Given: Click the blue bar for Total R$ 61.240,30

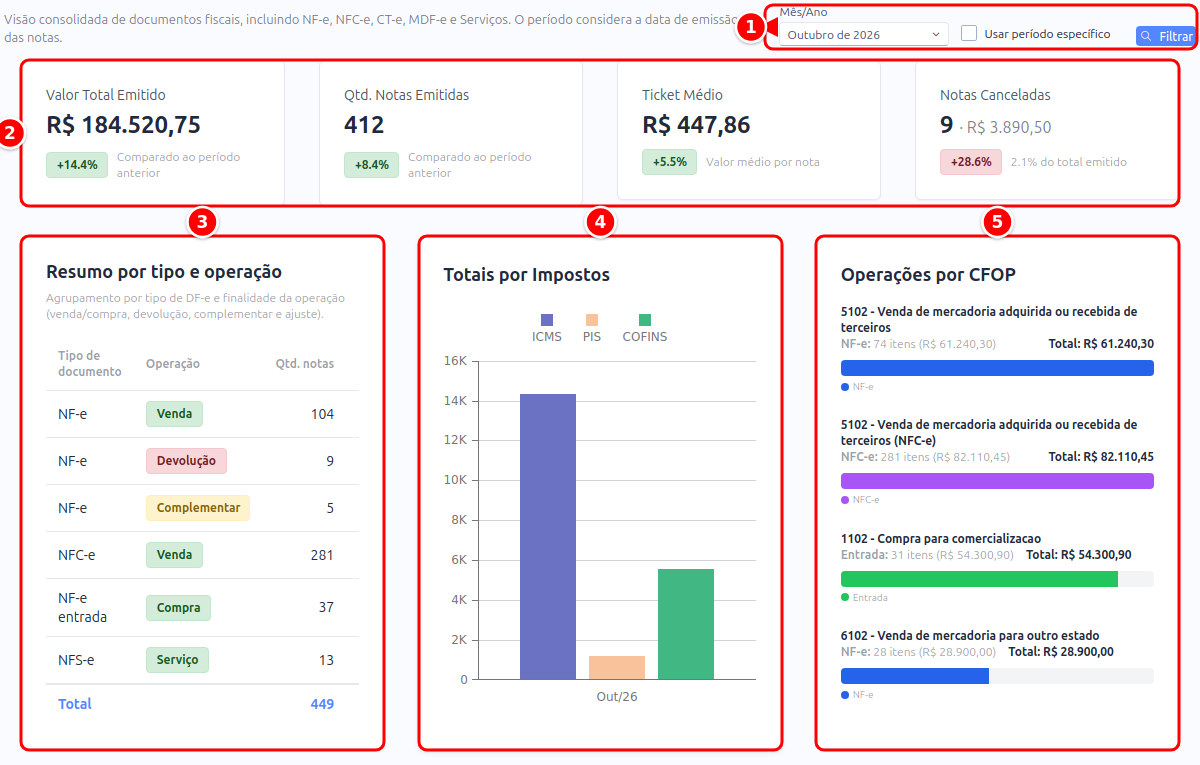Looking at the screenshot, I should coord(997,368).
